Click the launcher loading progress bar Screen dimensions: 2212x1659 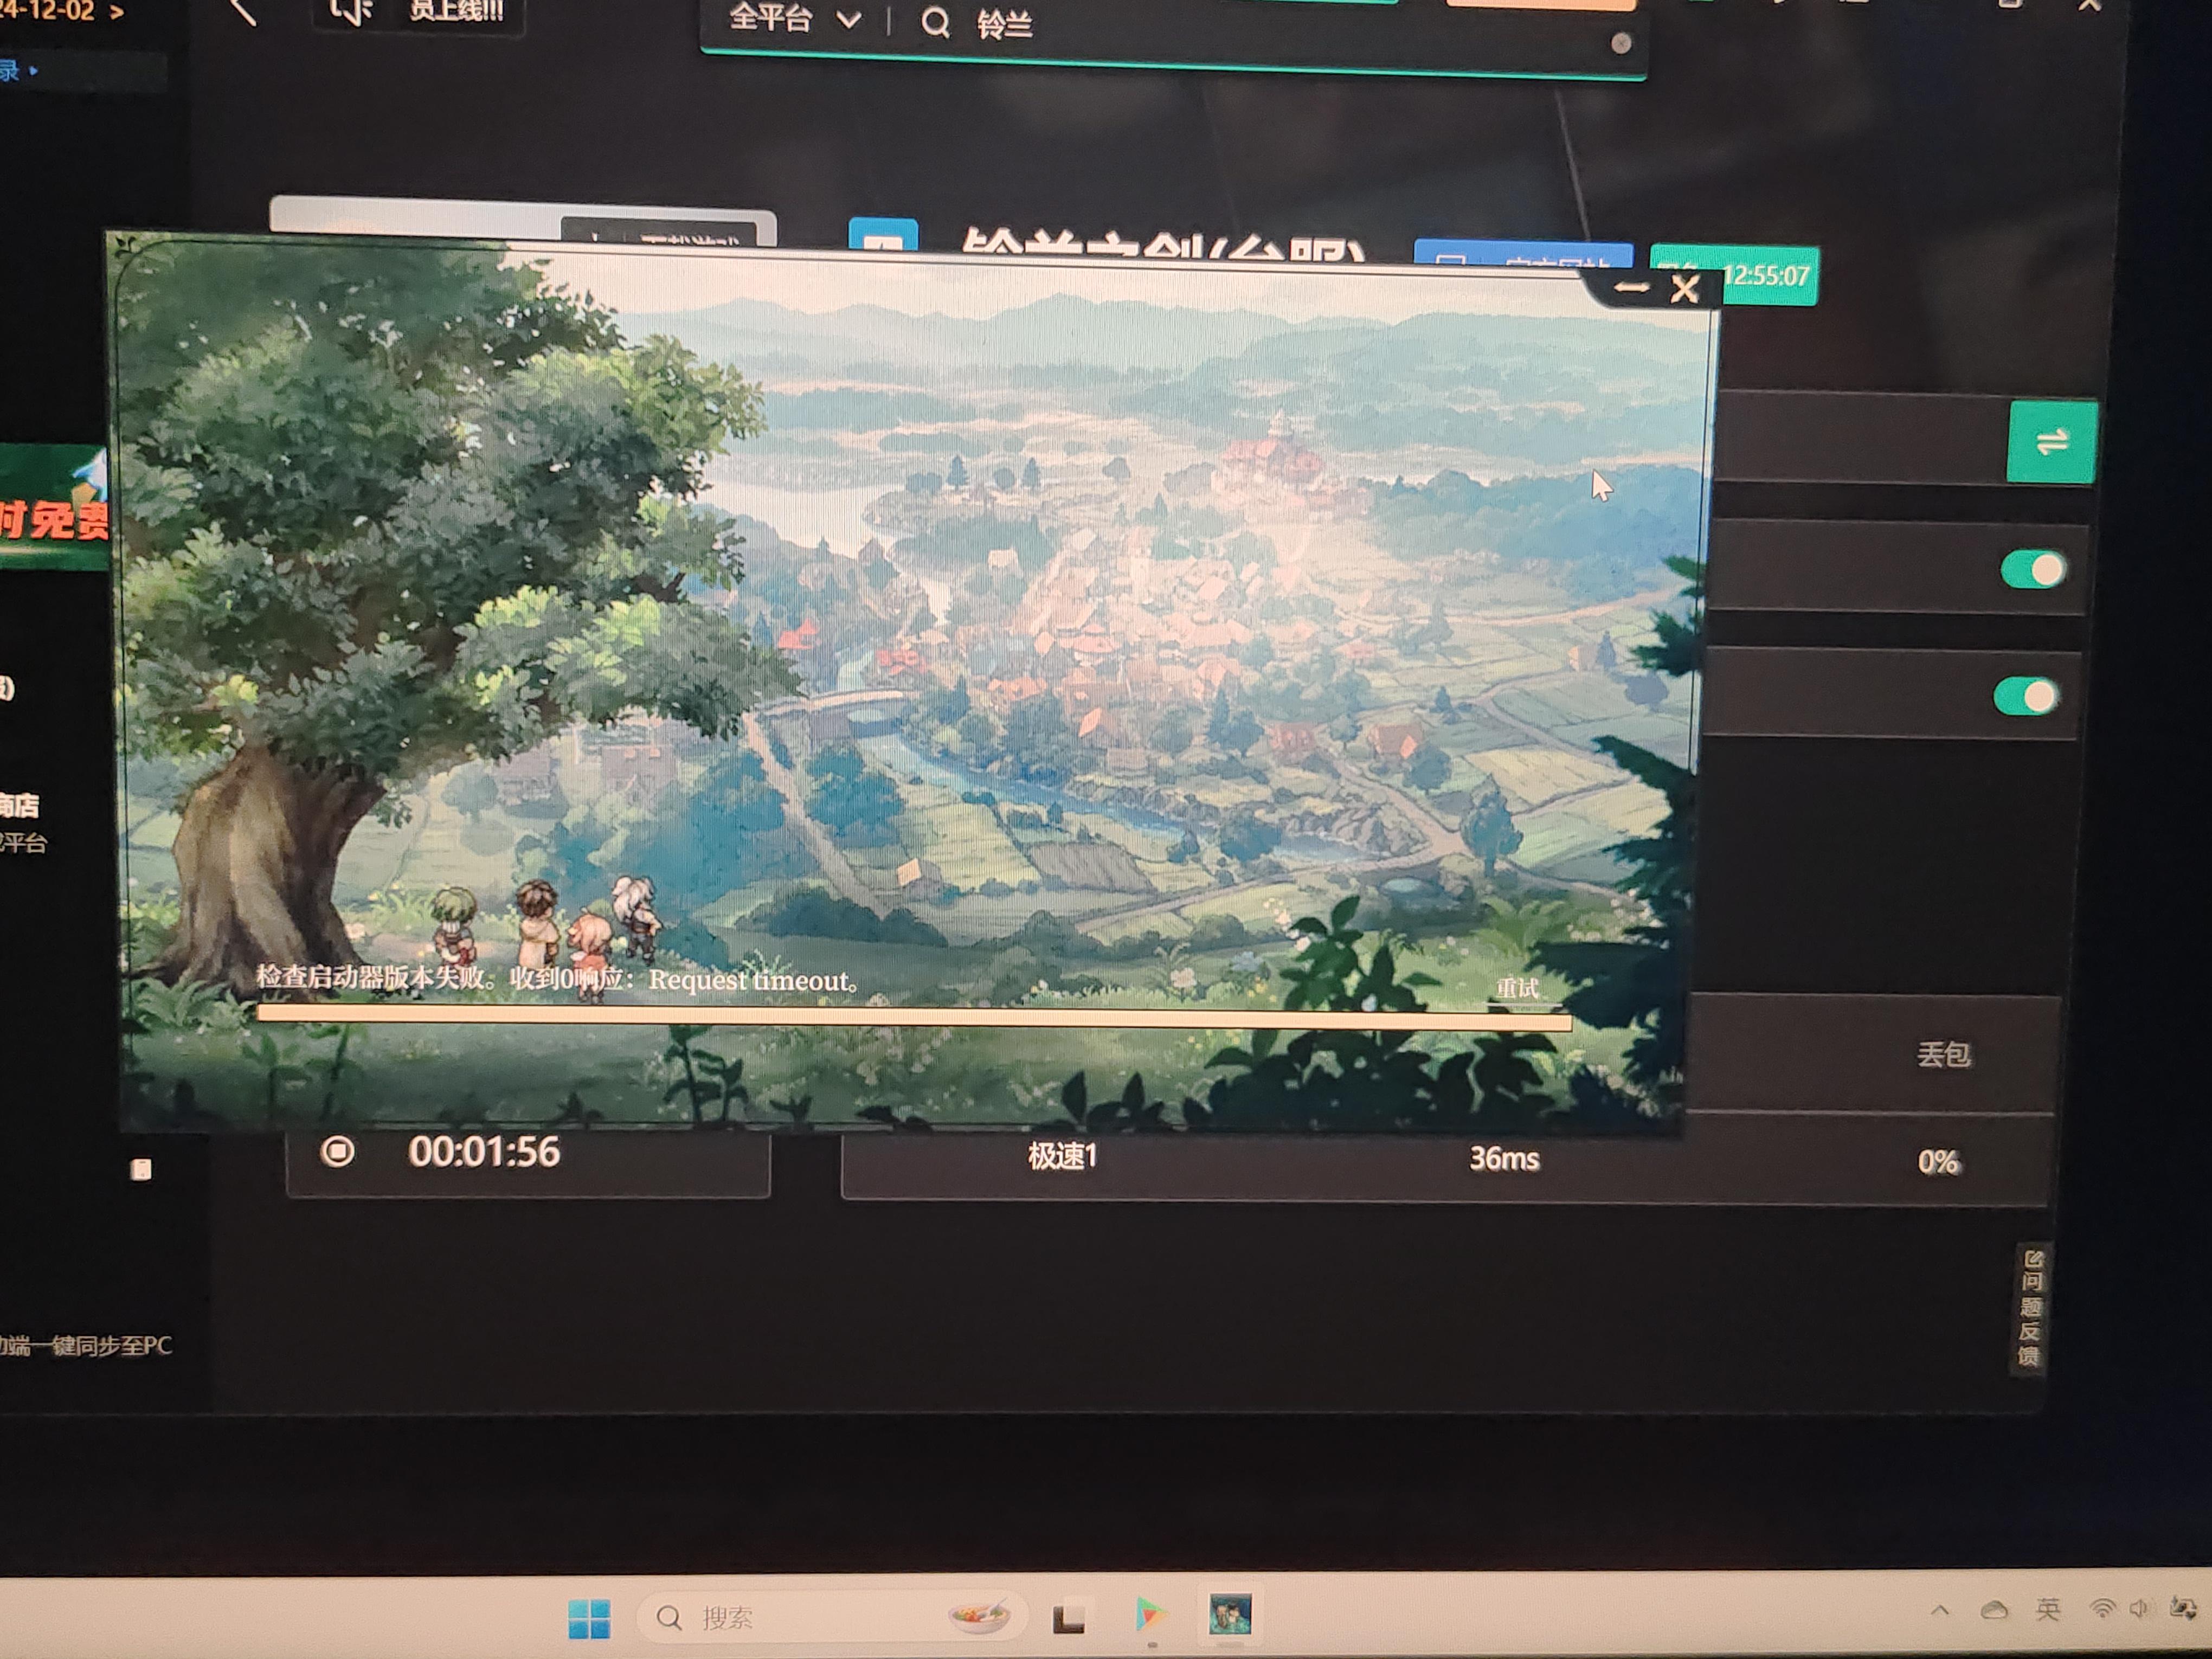(x=914, y=1017)
